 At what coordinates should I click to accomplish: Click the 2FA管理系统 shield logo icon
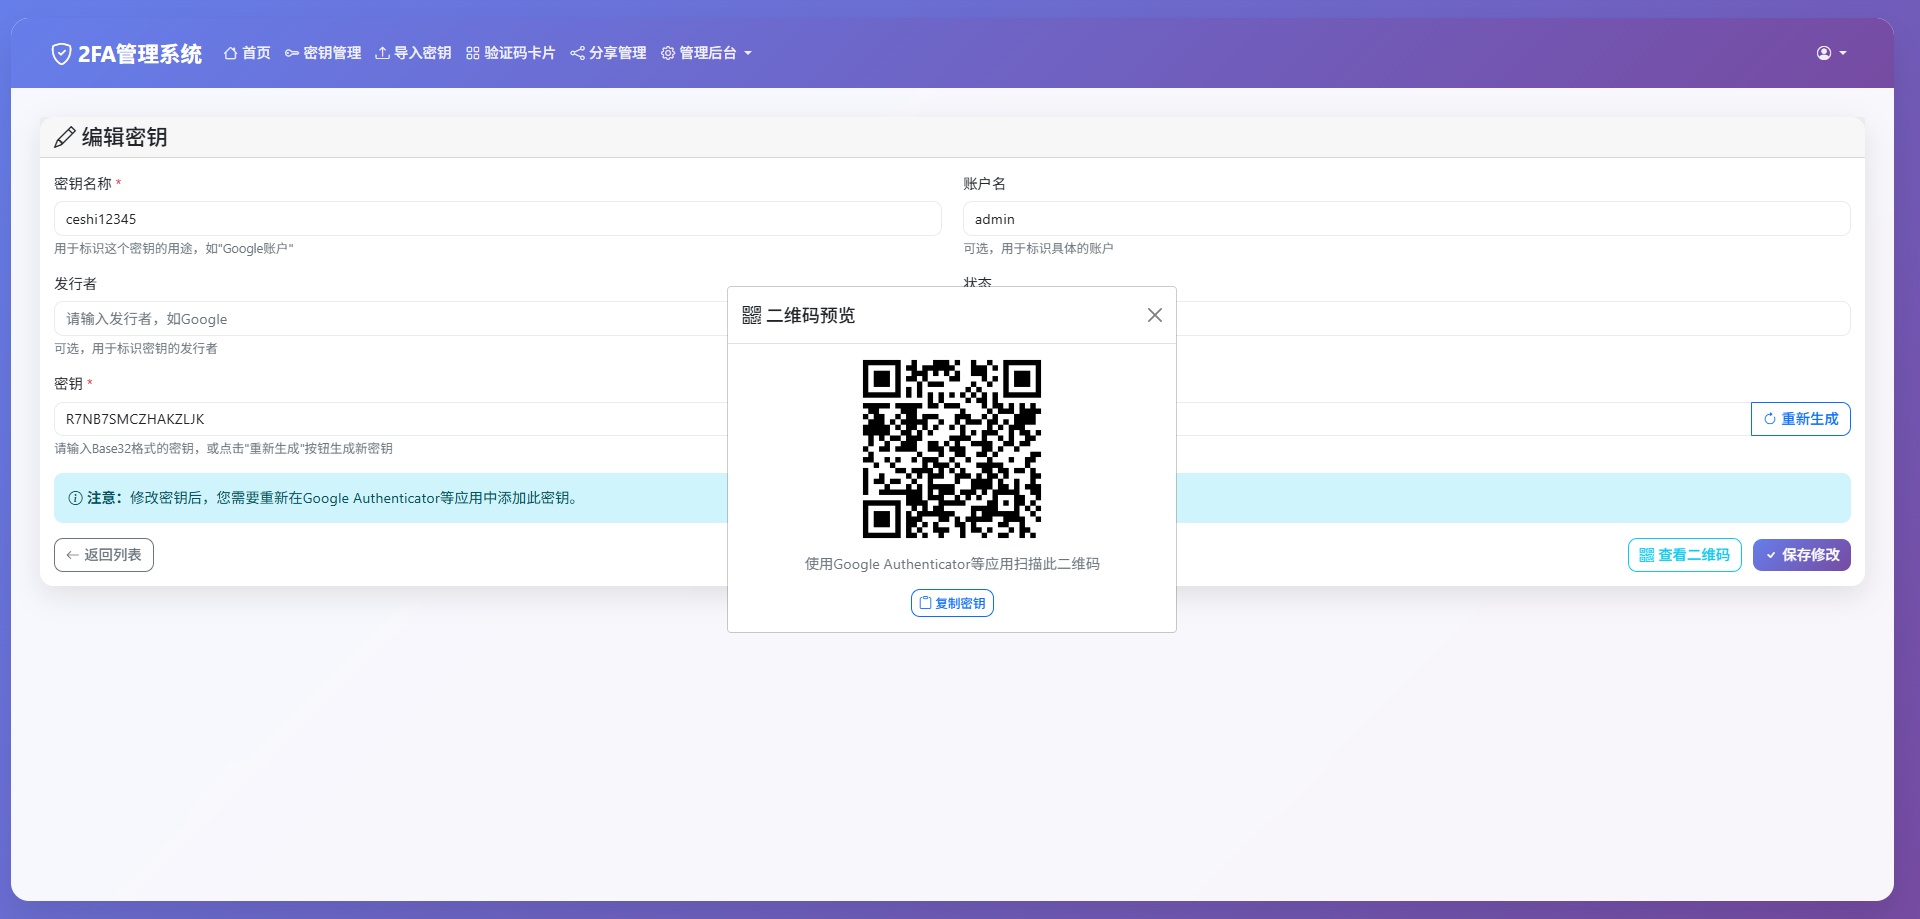pyautogui.click(x=61, y=53)
